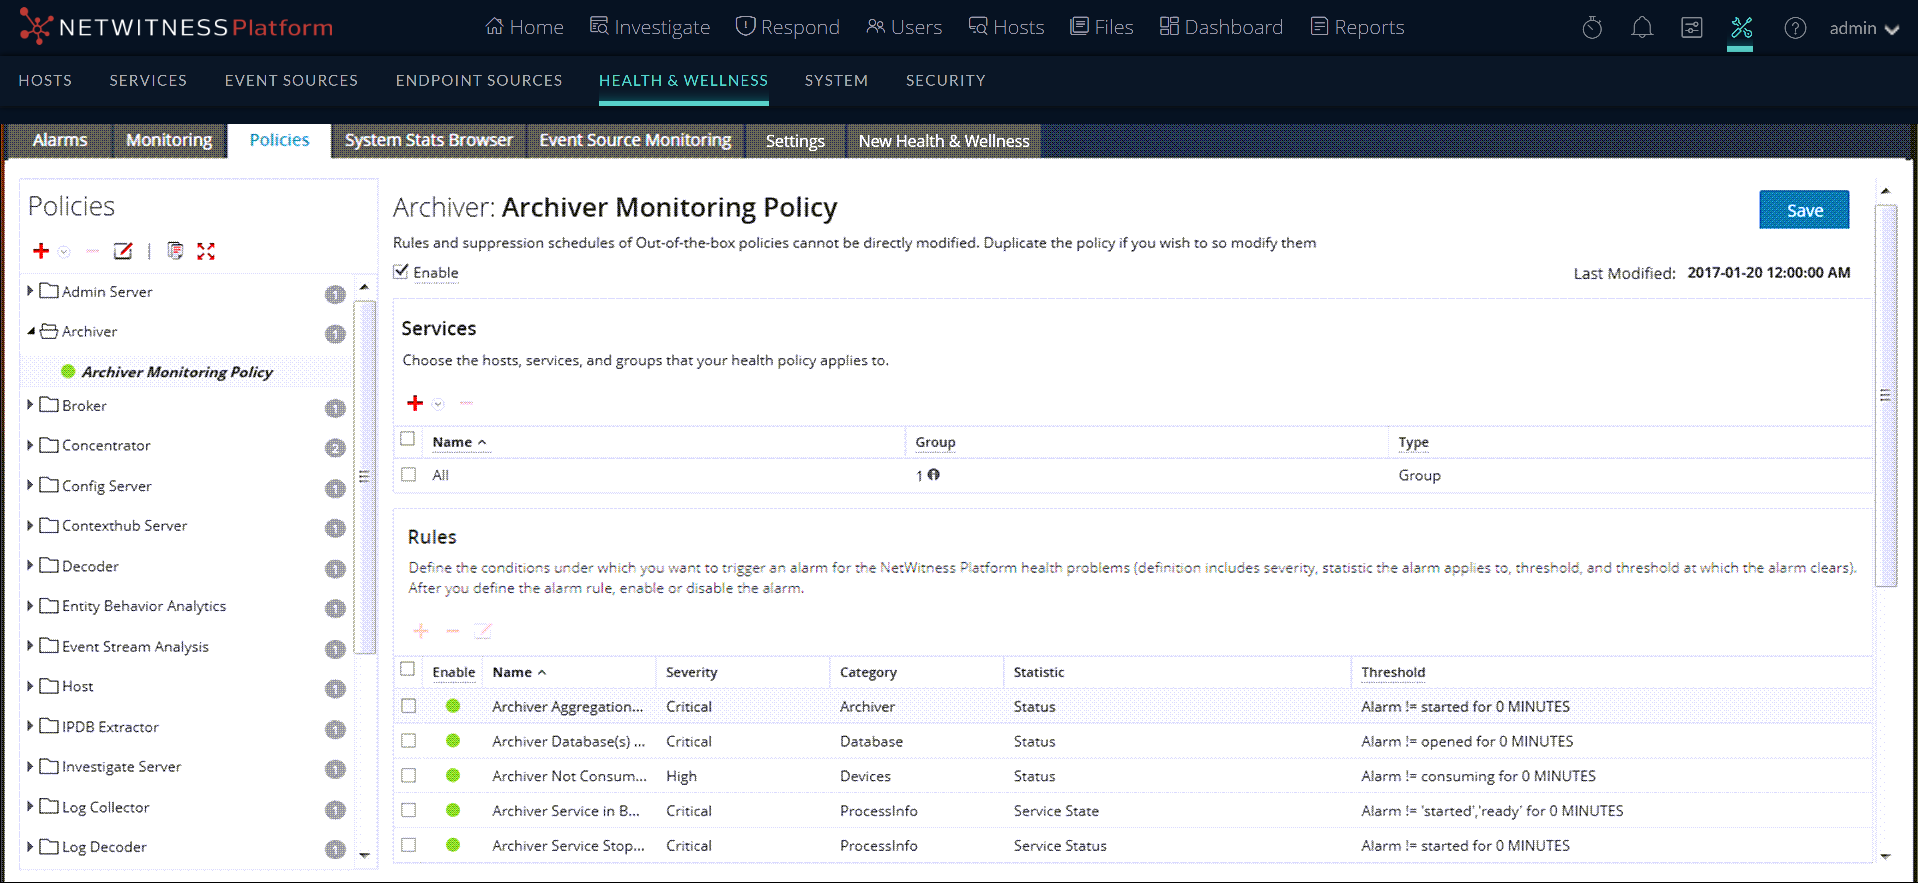Screen dimensions: 1918x883
Task: Click the red plus add policy icon
Action: (41, 251)
